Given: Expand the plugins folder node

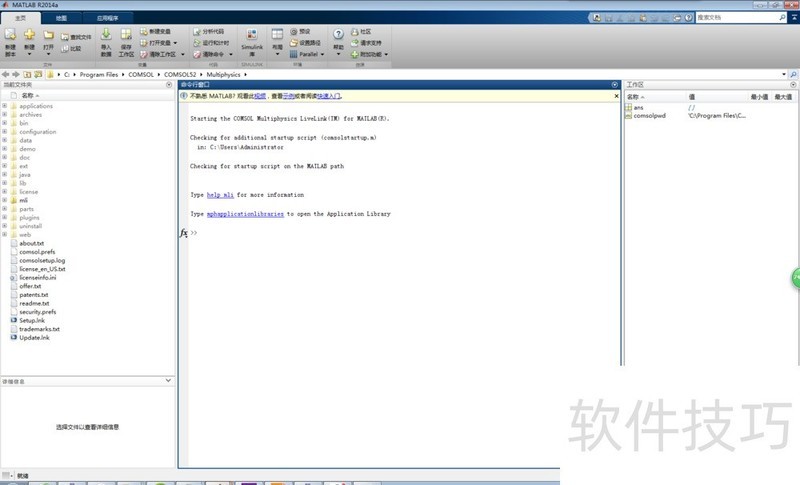Looking at the screenshot, I should [5, 217].
